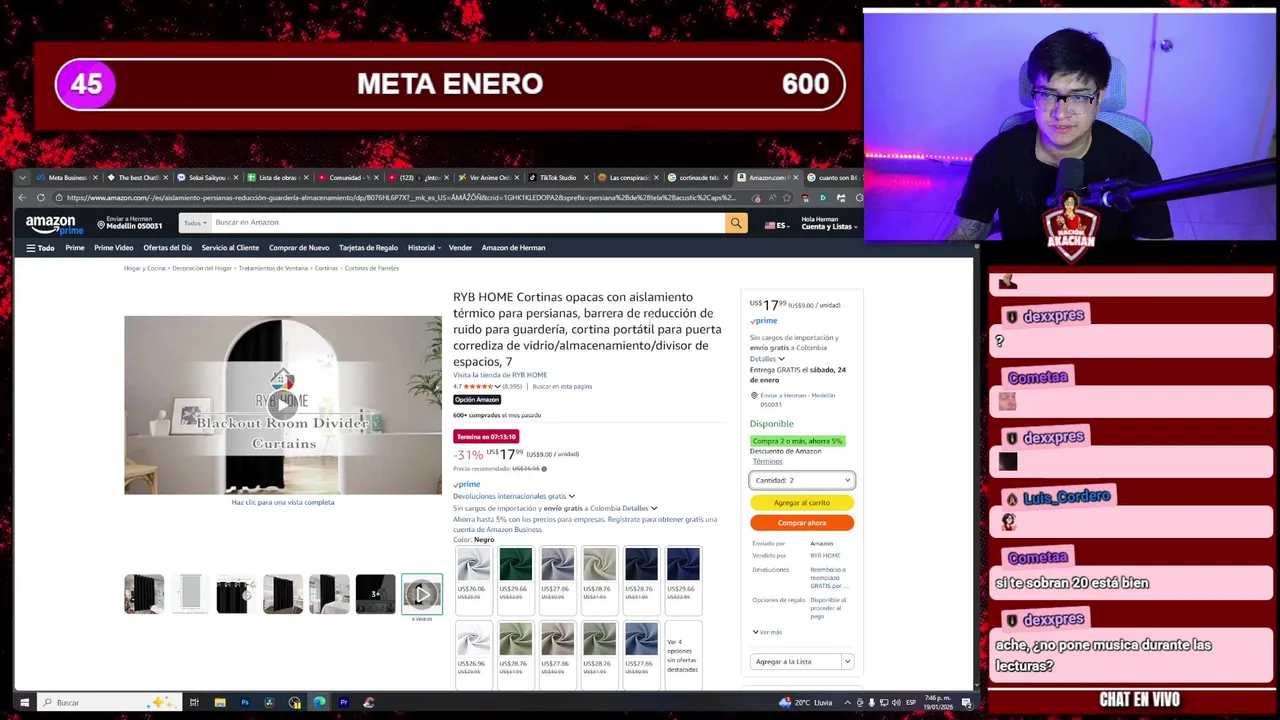
Task: Select the first black curtain thumbnail
Action: point(144,594)
